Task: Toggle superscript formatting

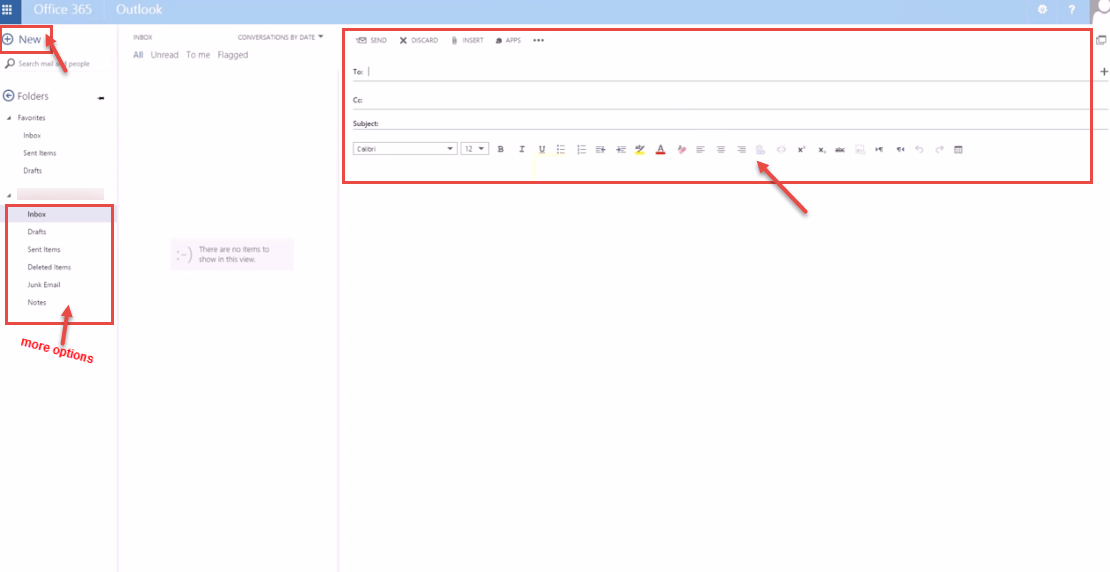Action: pos(801,149)
